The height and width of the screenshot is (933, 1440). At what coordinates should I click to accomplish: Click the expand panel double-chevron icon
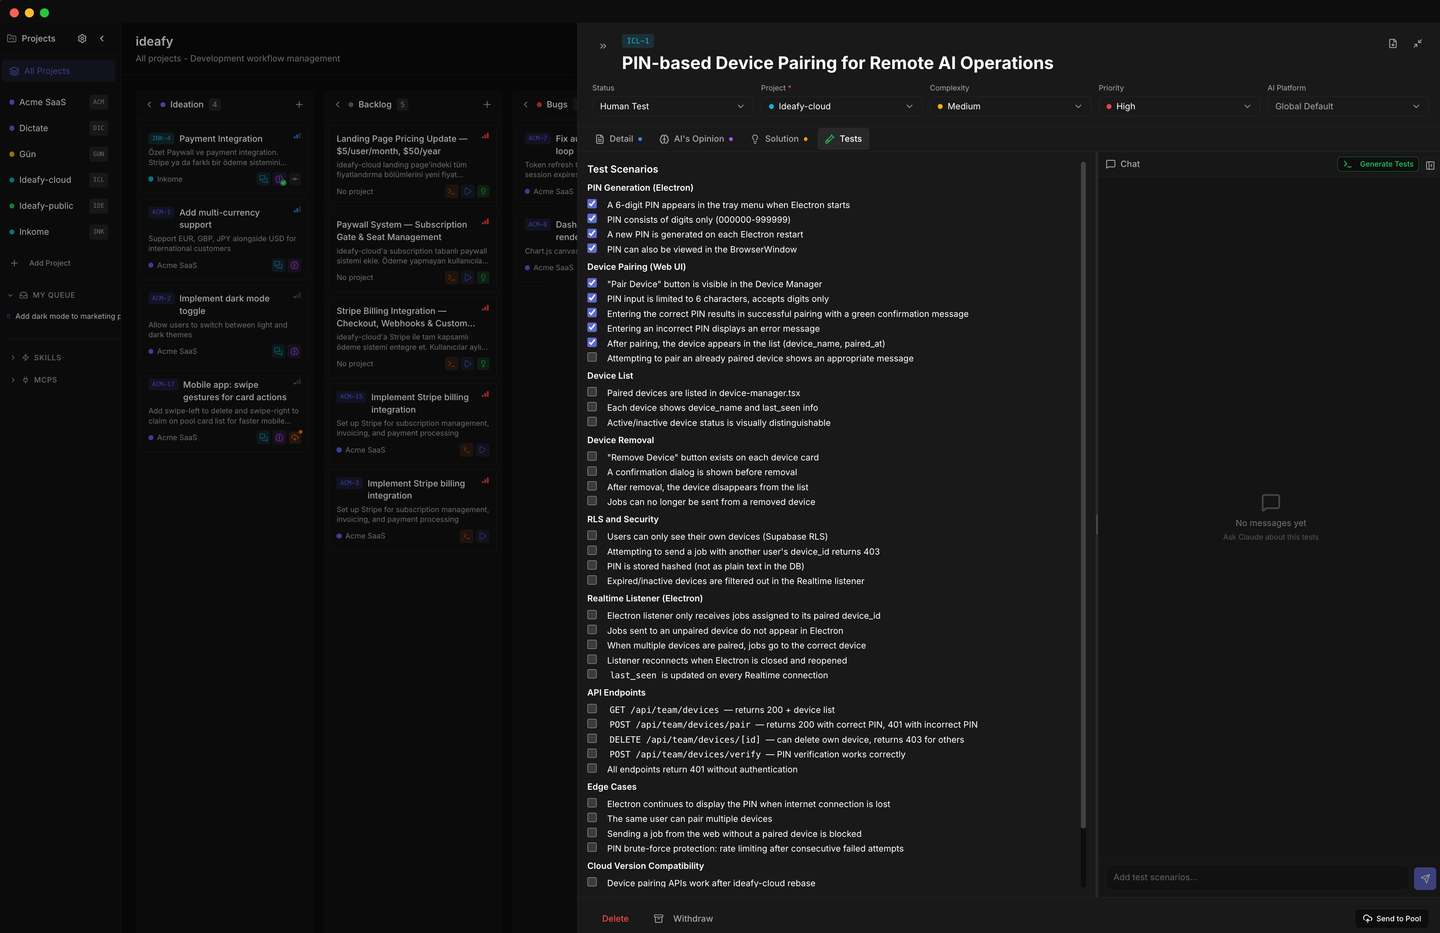coord(603,46)
